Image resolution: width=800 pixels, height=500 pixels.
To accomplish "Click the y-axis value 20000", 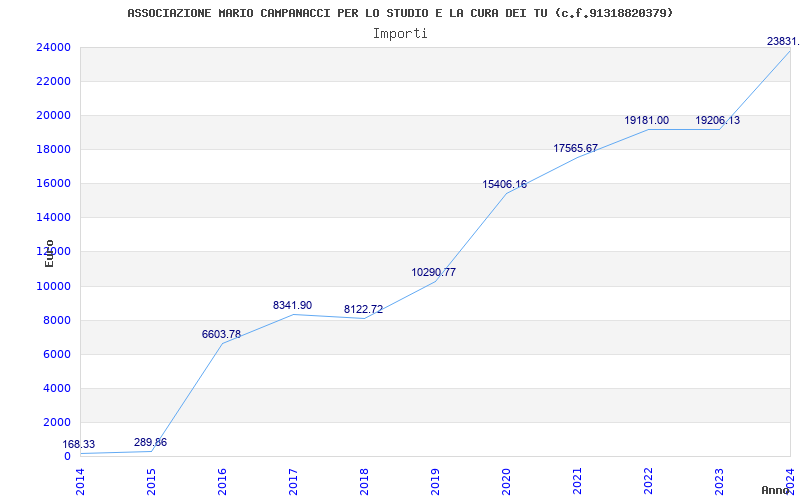I will 53,115.
